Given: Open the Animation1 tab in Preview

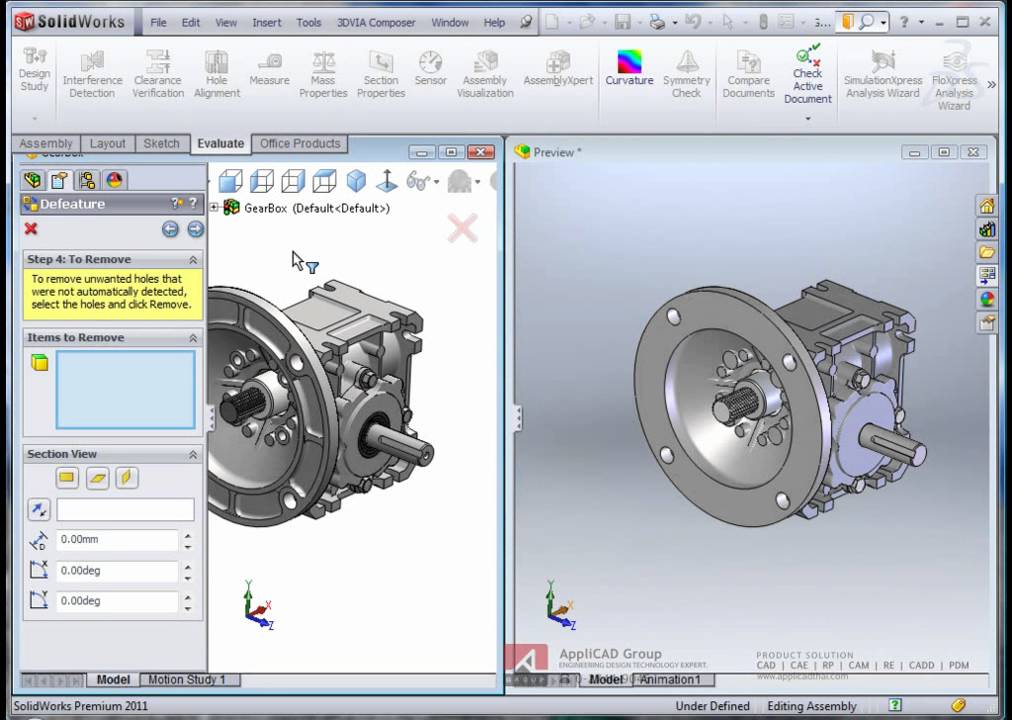Looking at the screenshot, I should (670, 679).
